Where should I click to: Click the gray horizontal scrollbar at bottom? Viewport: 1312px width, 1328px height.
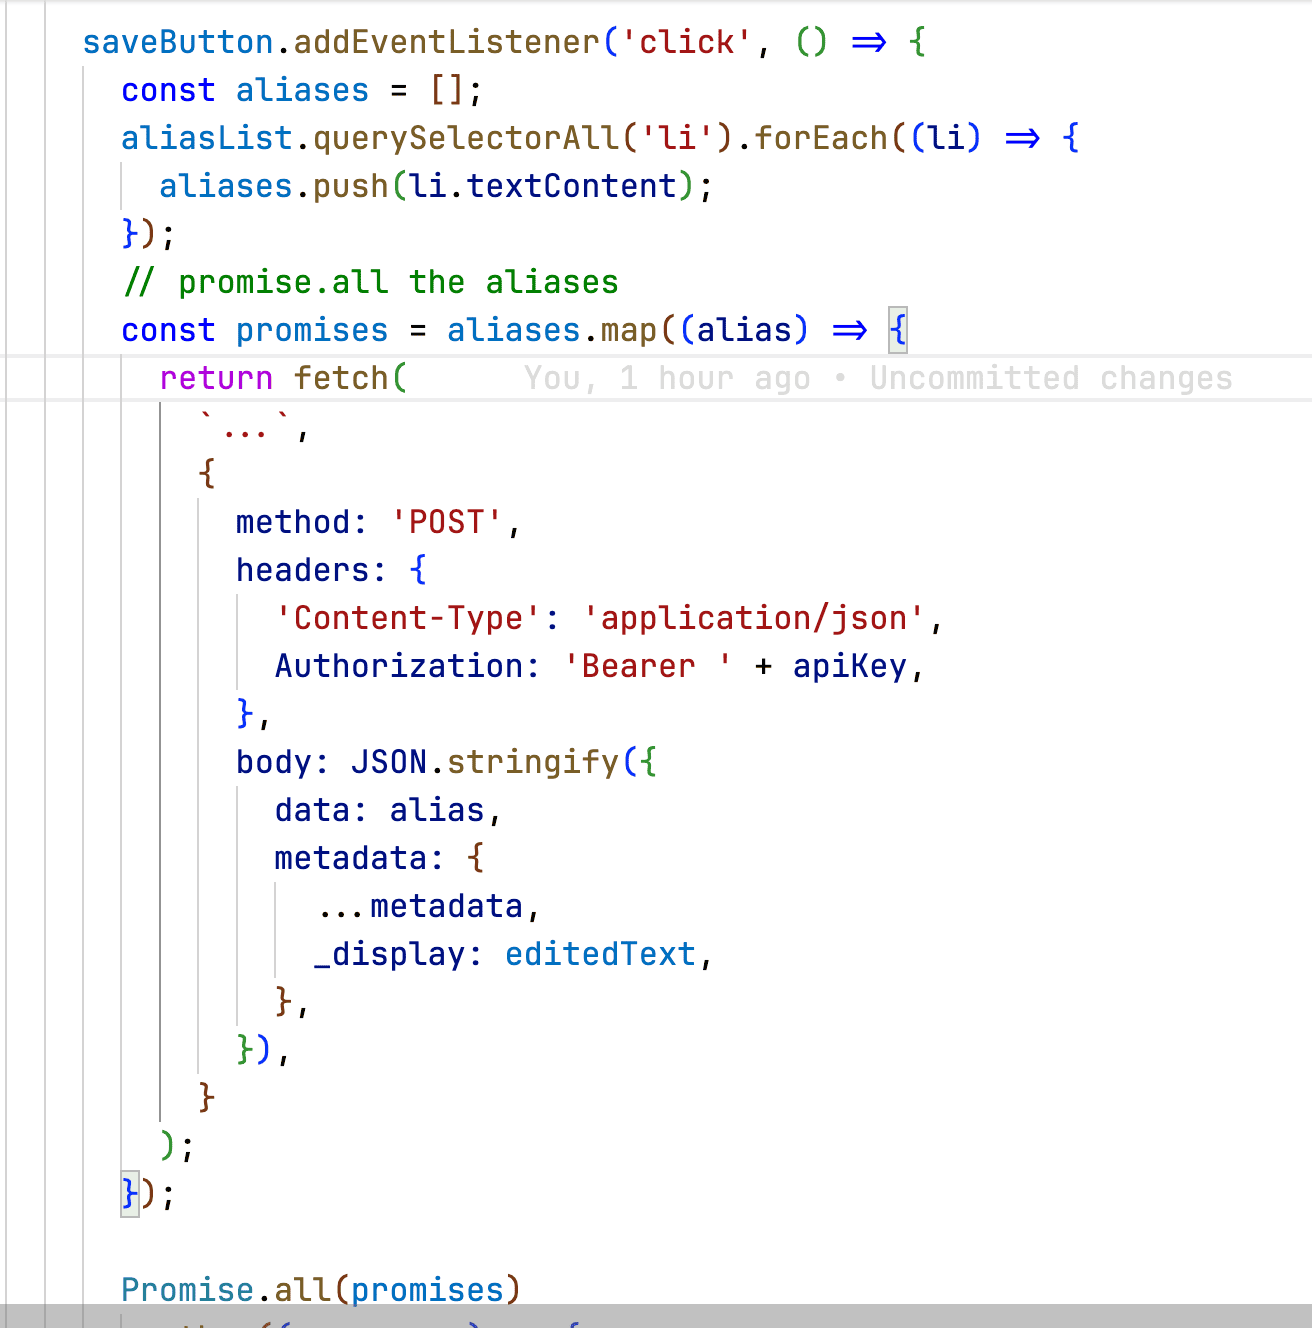coord(656,1315)
